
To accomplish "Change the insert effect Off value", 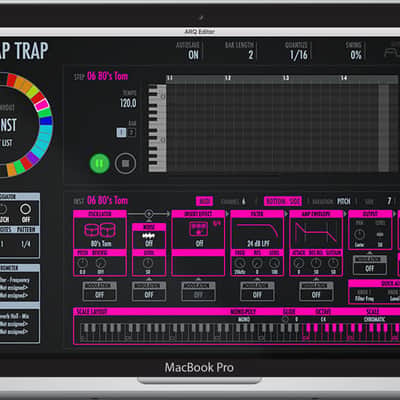I will [x=199, y=244].
